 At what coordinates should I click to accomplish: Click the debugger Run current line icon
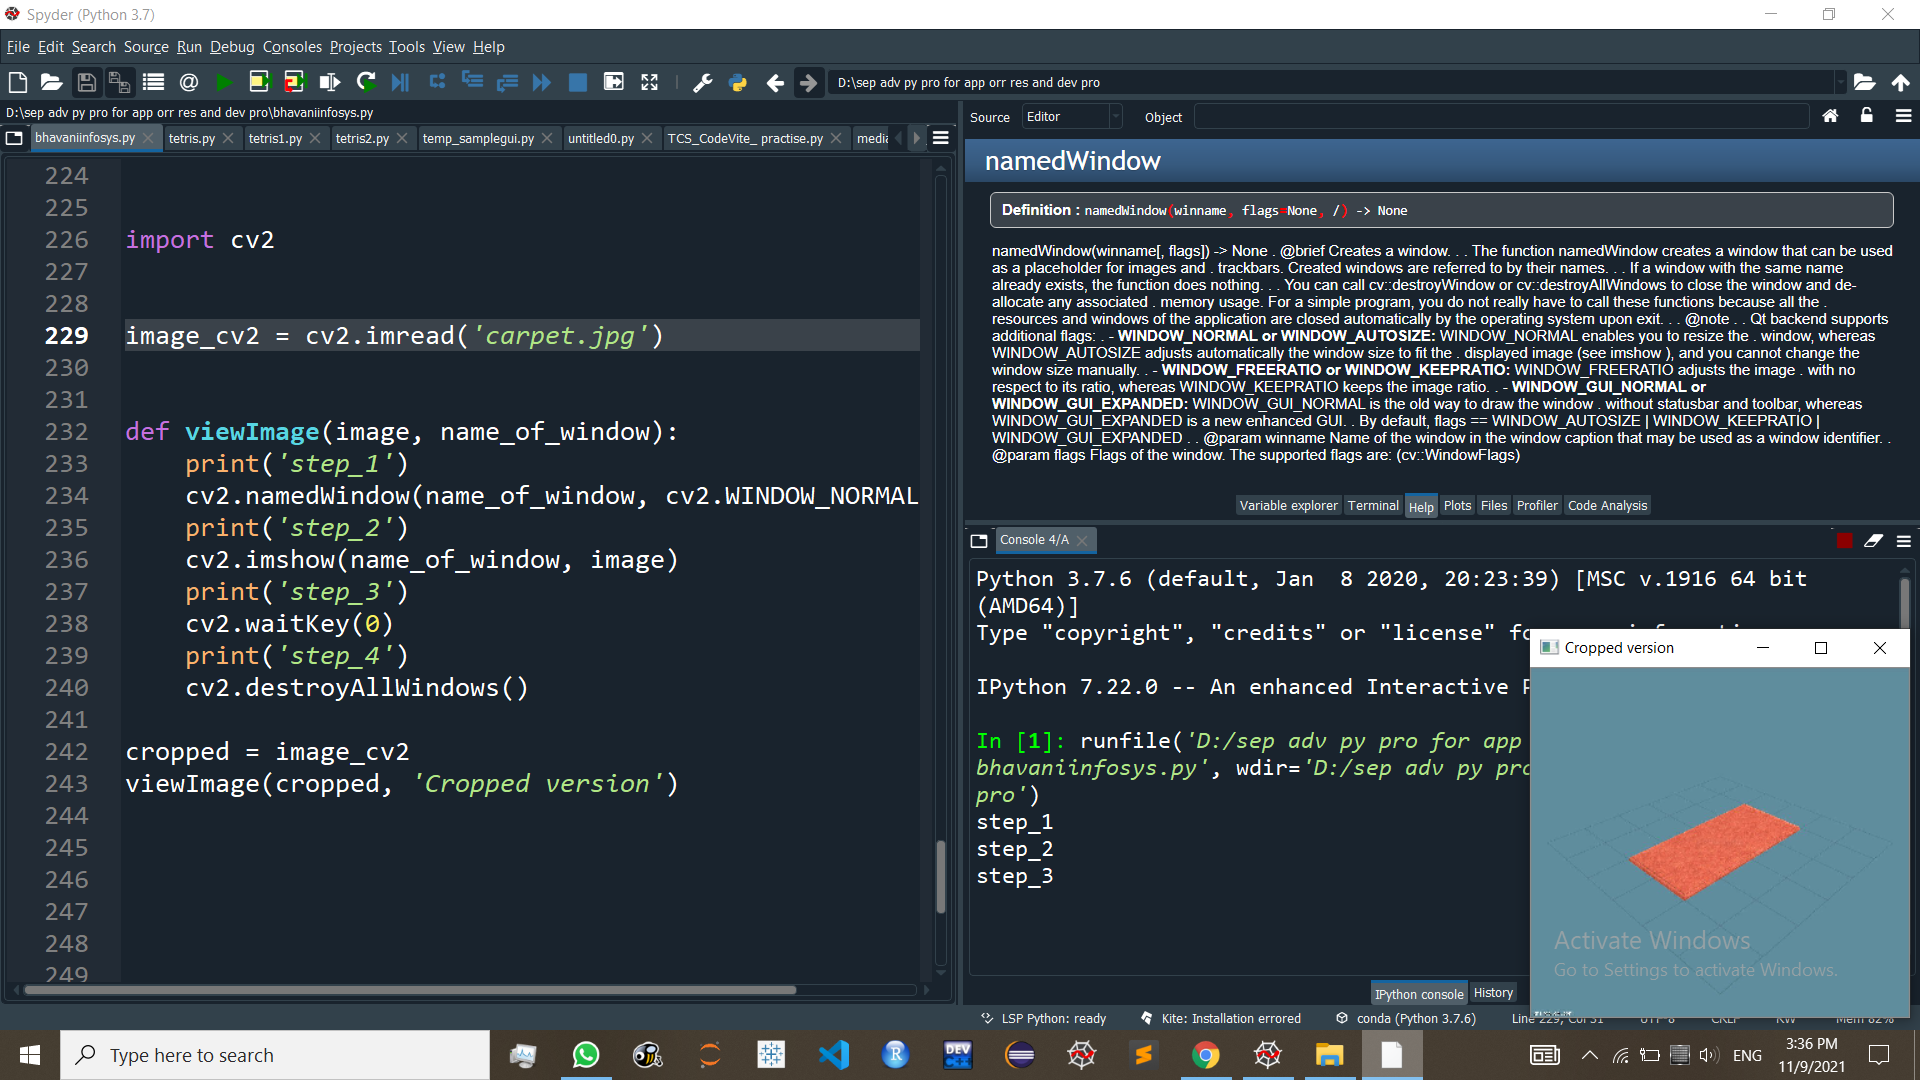[x=437, y=82]
